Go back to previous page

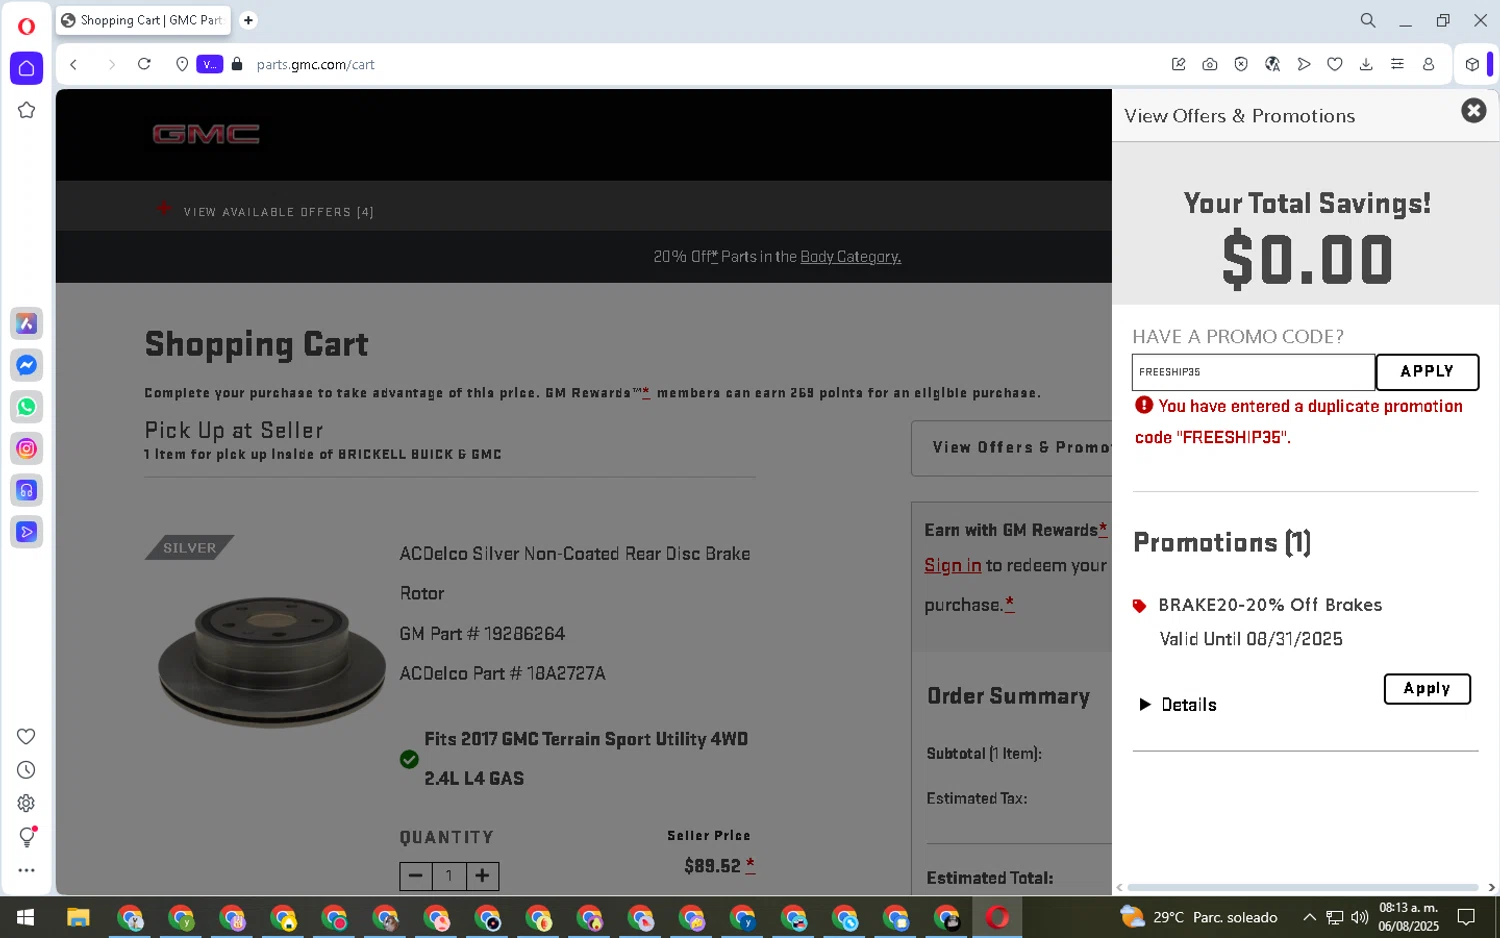(x=73, y=64)
